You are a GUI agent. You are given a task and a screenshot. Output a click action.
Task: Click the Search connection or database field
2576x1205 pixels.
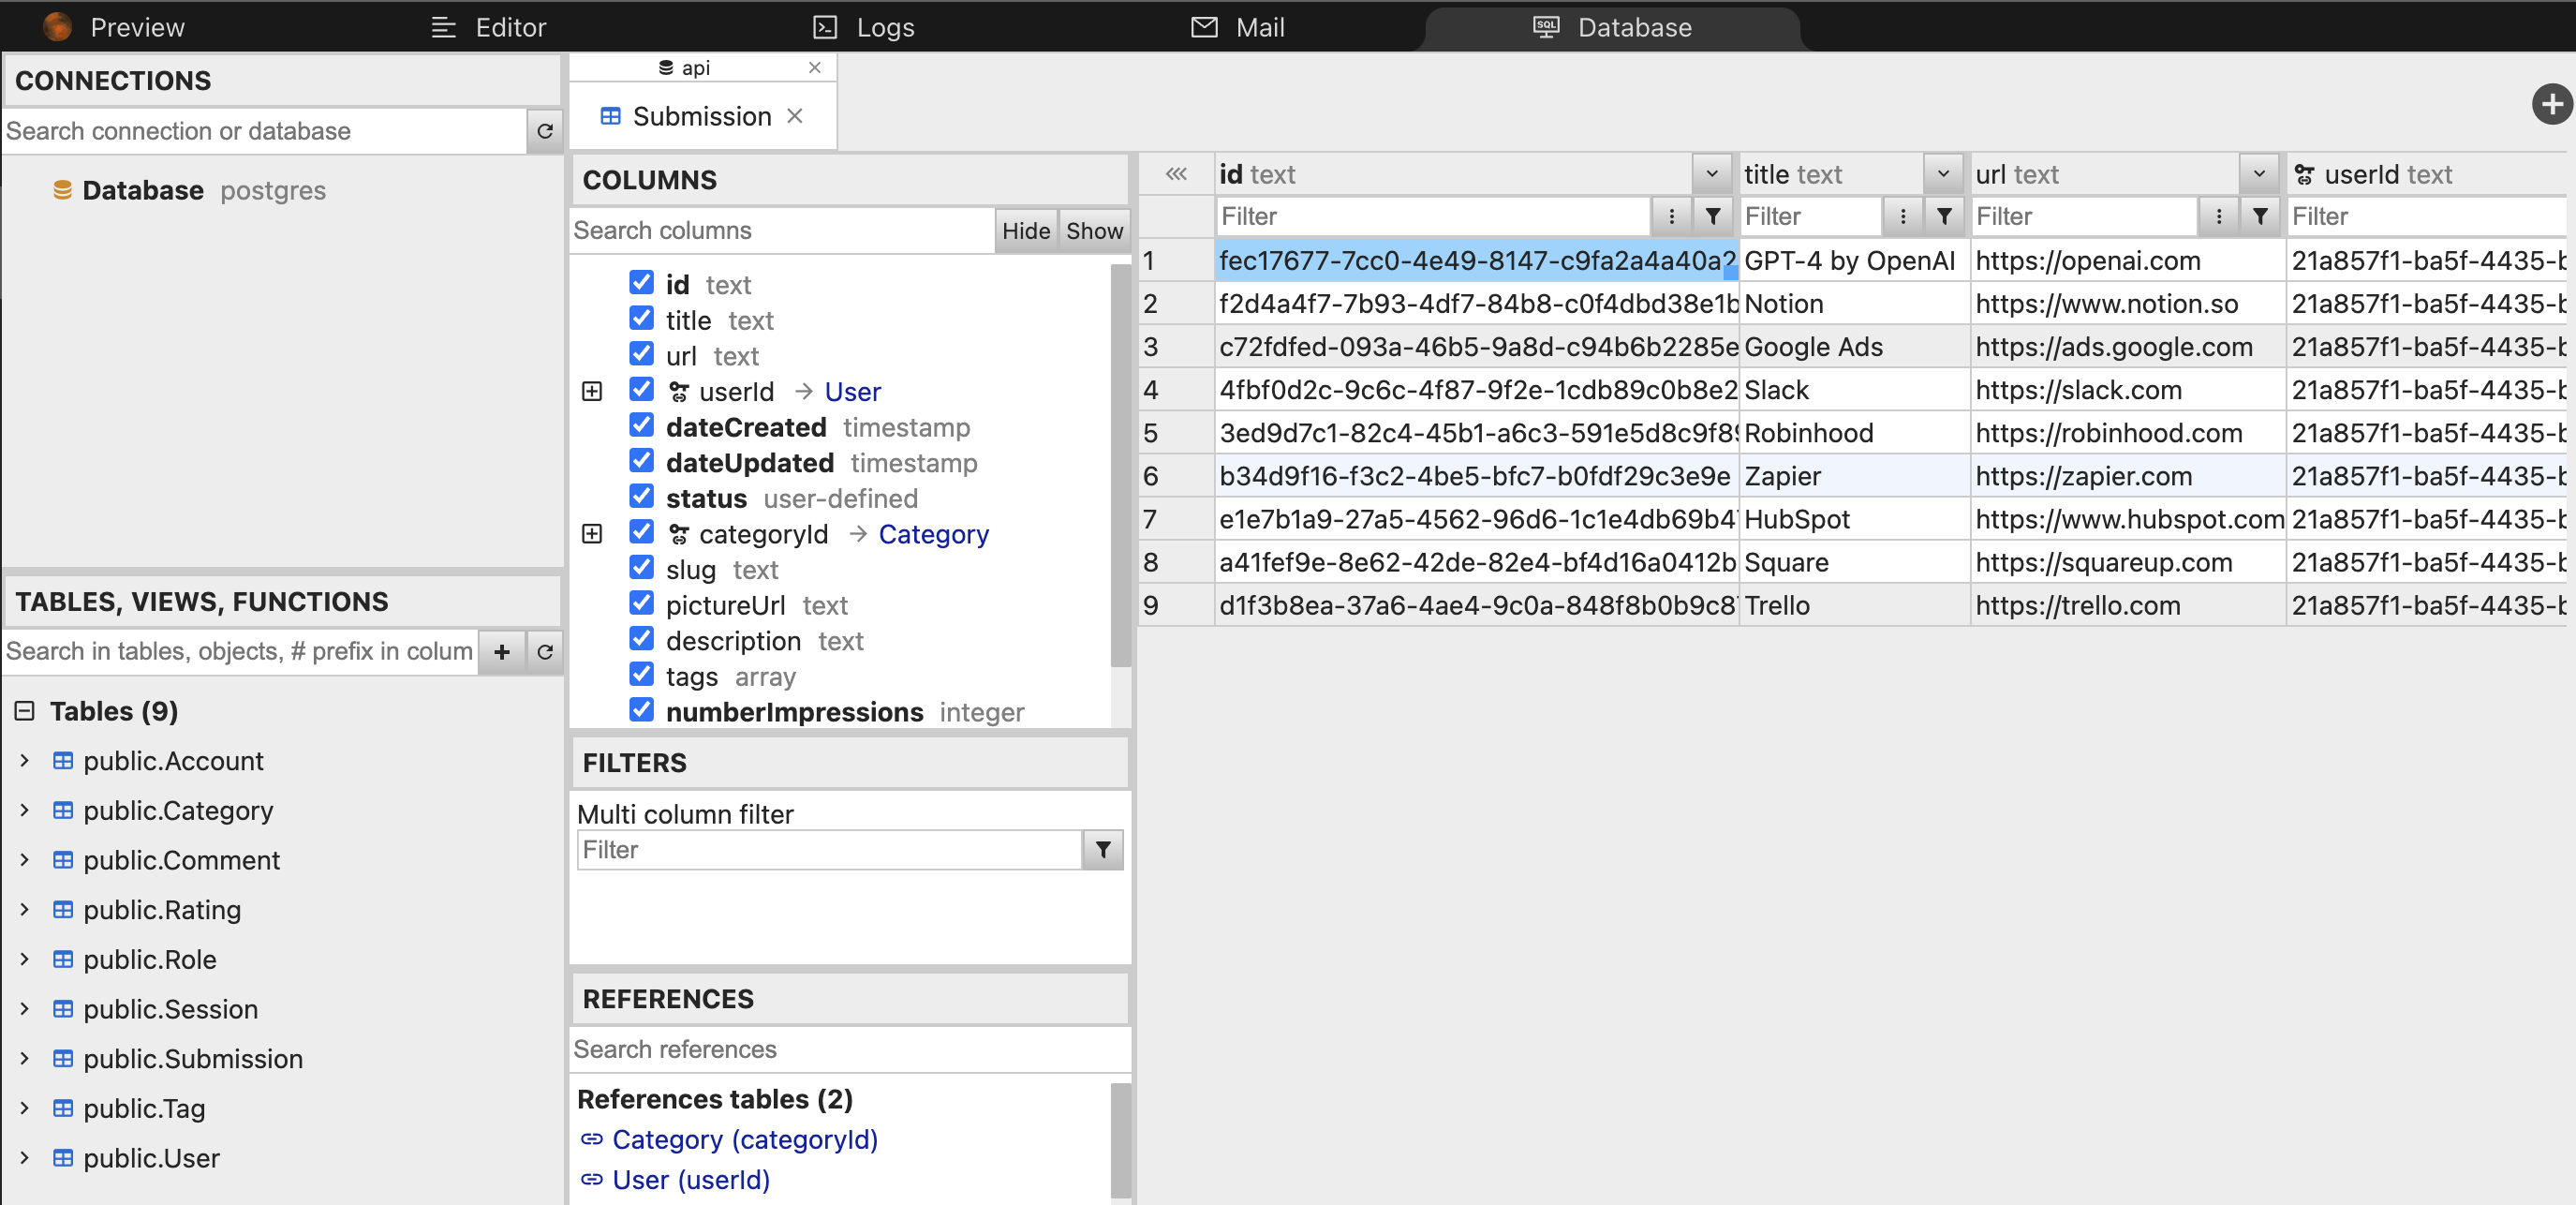264,131
